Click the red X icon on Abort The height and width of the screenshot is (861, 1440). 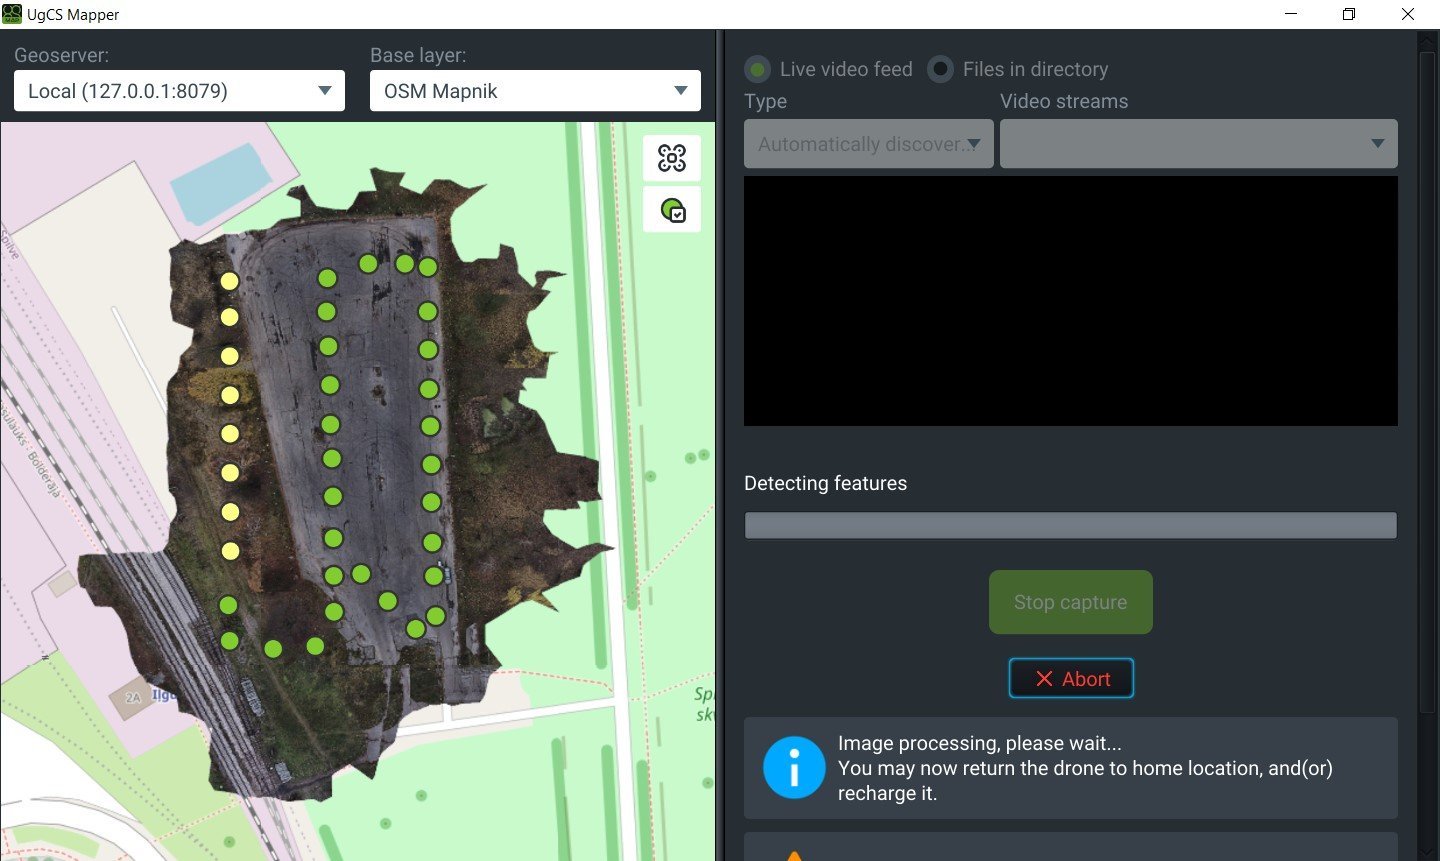(x=1044, y=679)
